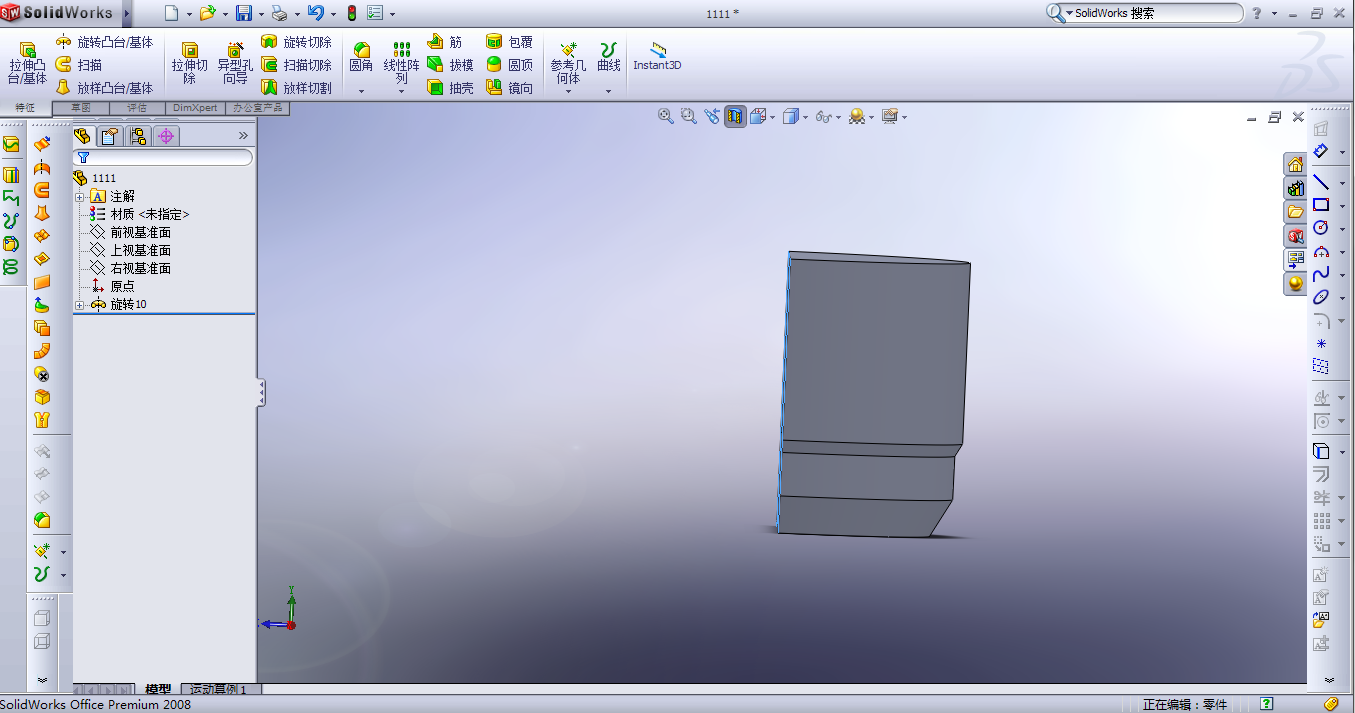Select the line sketch tool

tap(1321, 182)
